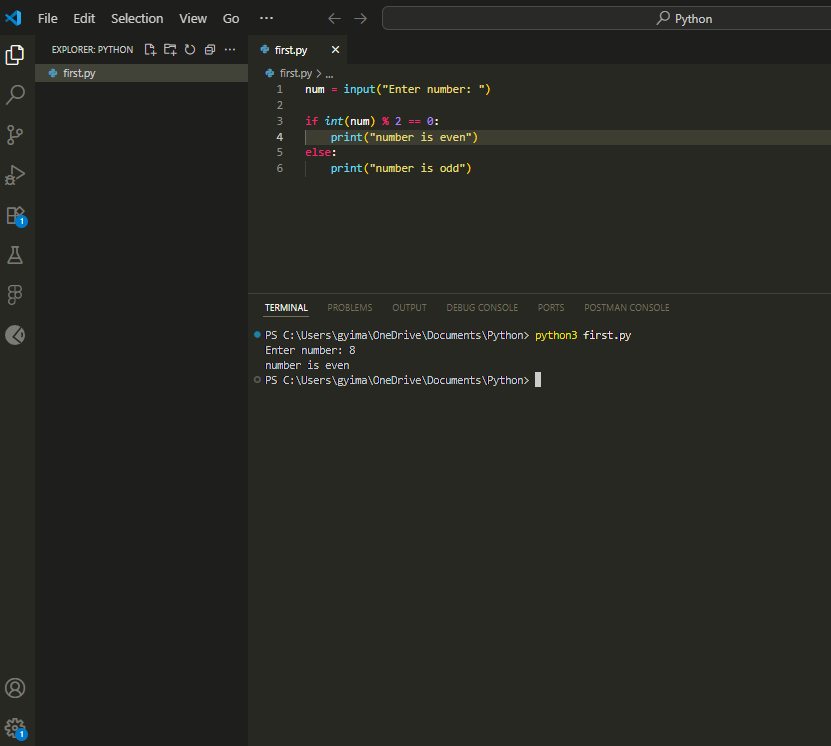Viewport: 831px width, 746px height.
Task: Click the terminal prompt cursor block
Action: pos(538,380)
